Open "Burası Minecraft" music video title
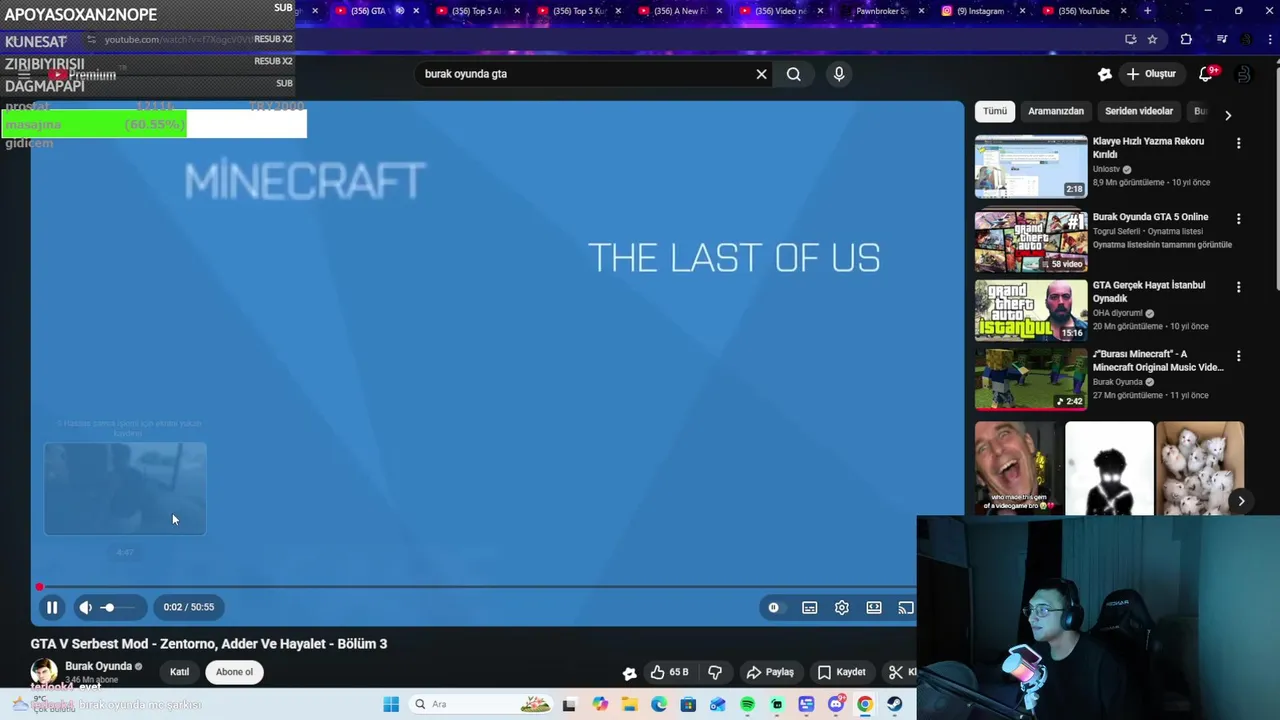 1158,361
